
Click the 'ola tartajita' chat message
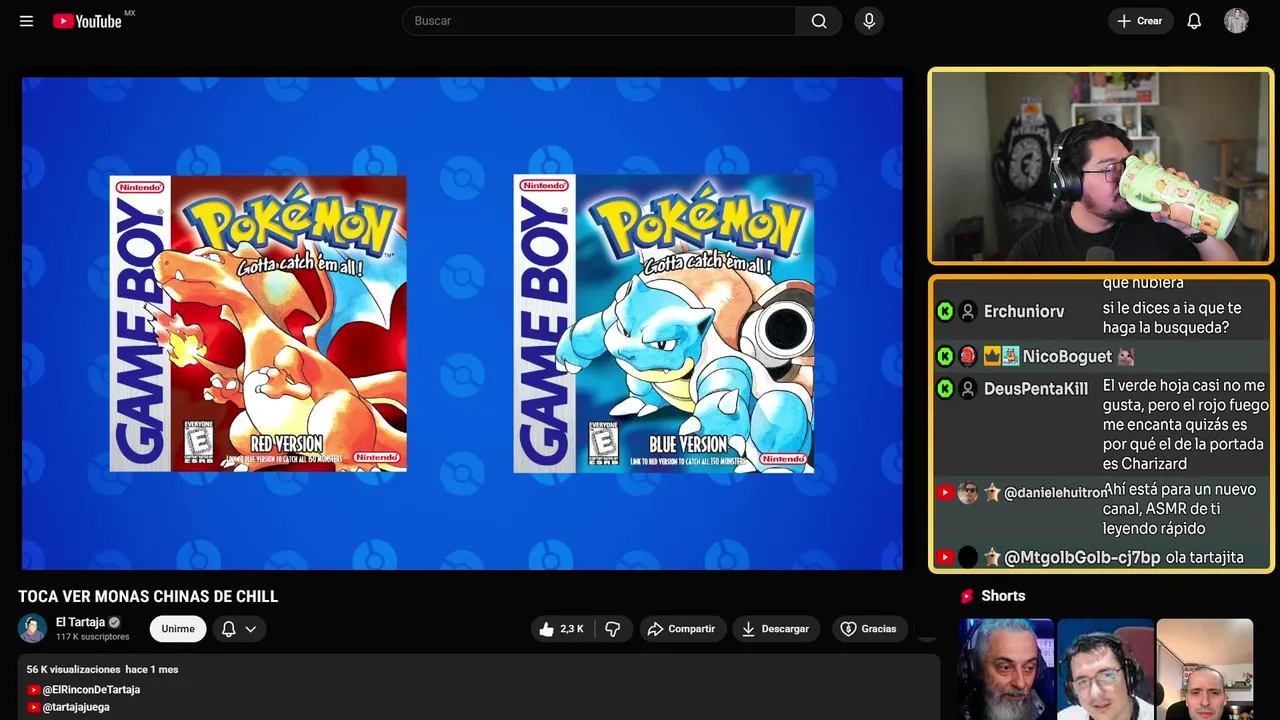point(1205,557)
